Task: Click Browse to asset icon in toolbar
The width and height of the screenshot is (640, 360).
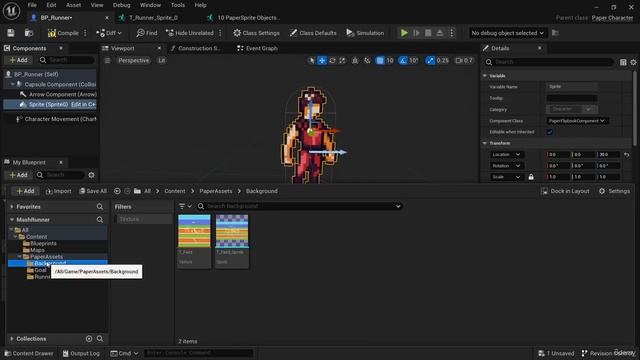Action: click(29, 33)
